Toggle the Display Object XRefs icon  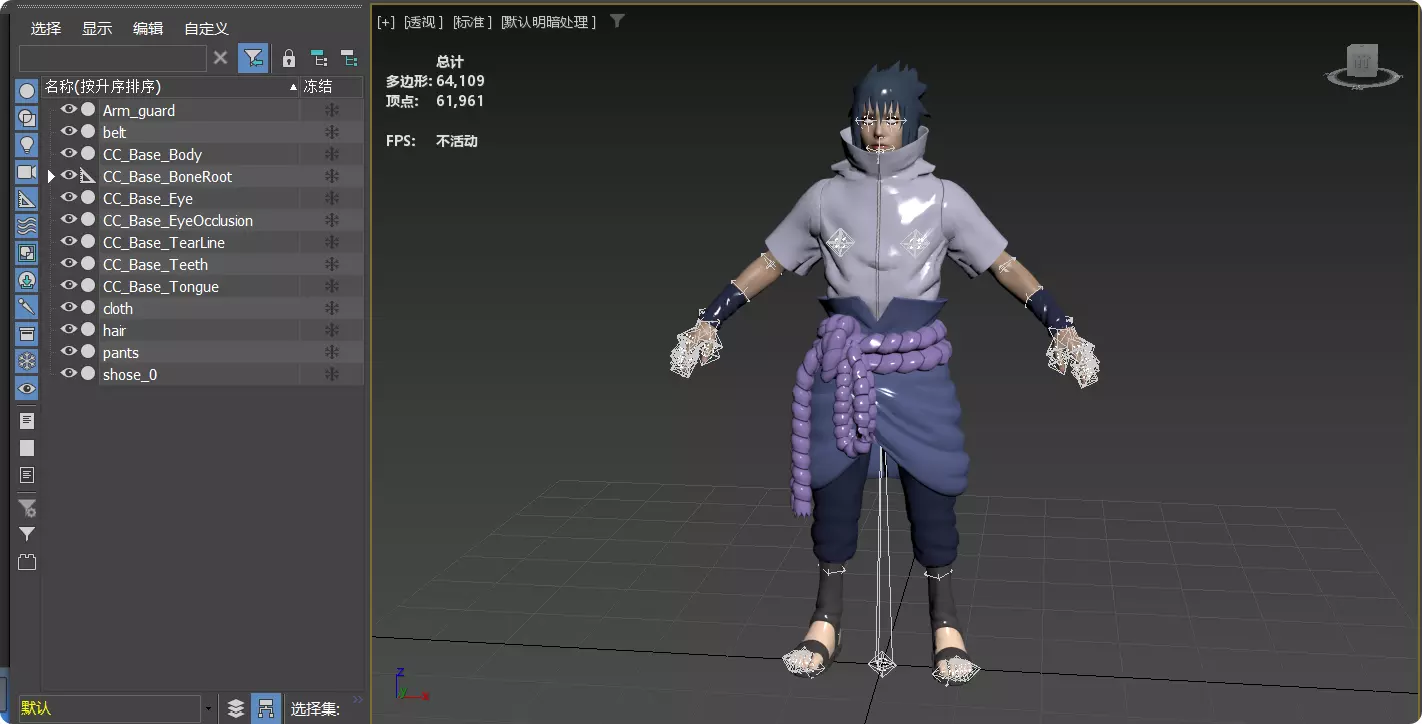(x=27, y=280)
